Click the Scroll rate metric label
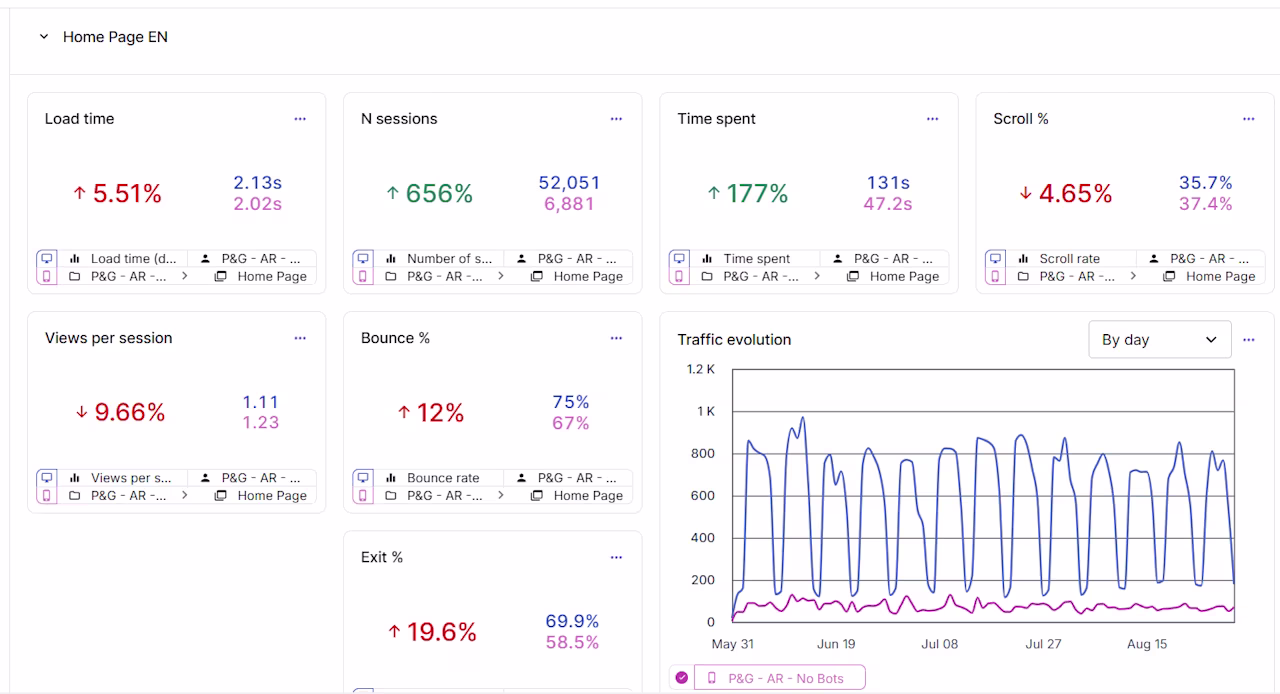 pyautogui.click(x=1069, y=258)
